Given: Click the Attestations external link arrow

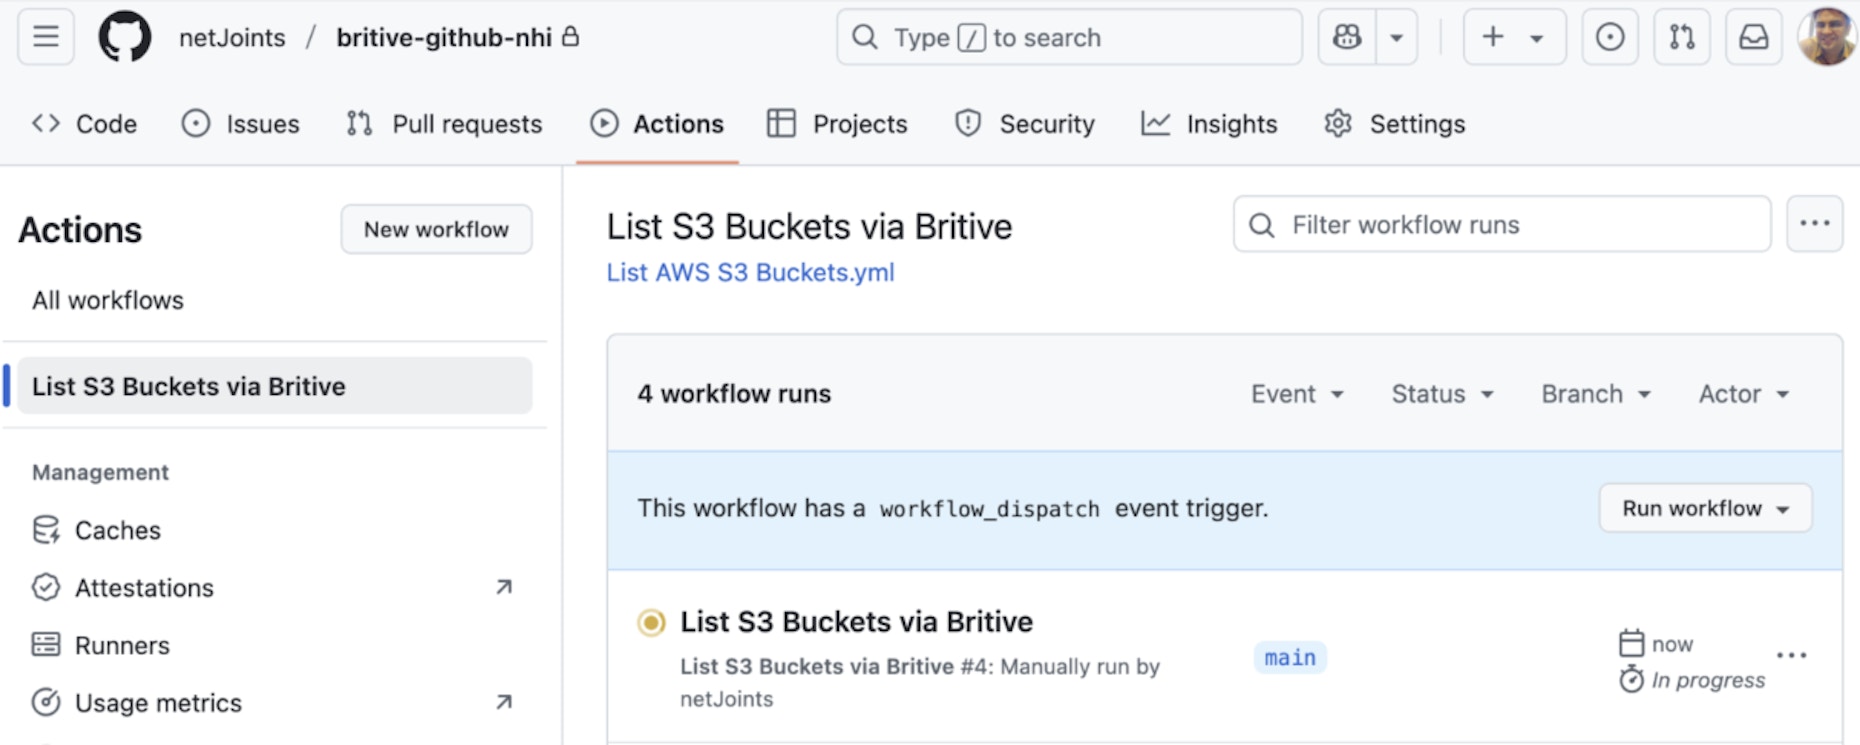Looking at the screenshot, I should 504,587.
